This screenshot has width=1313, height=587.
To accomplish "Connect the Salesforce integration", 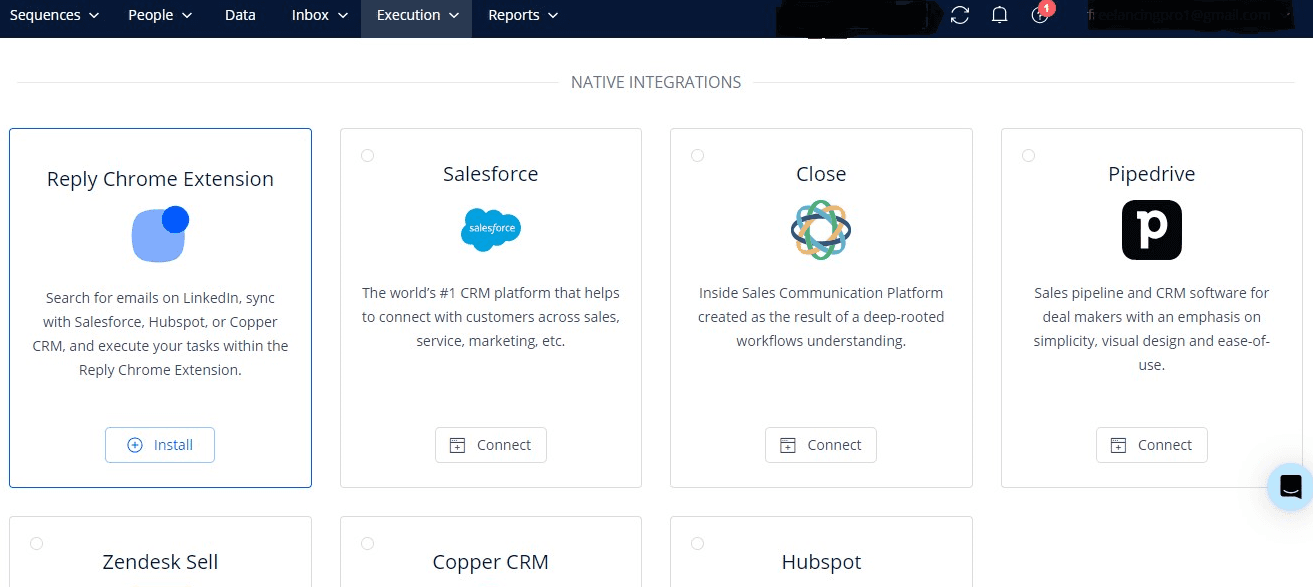I will (x=491, y=444).
